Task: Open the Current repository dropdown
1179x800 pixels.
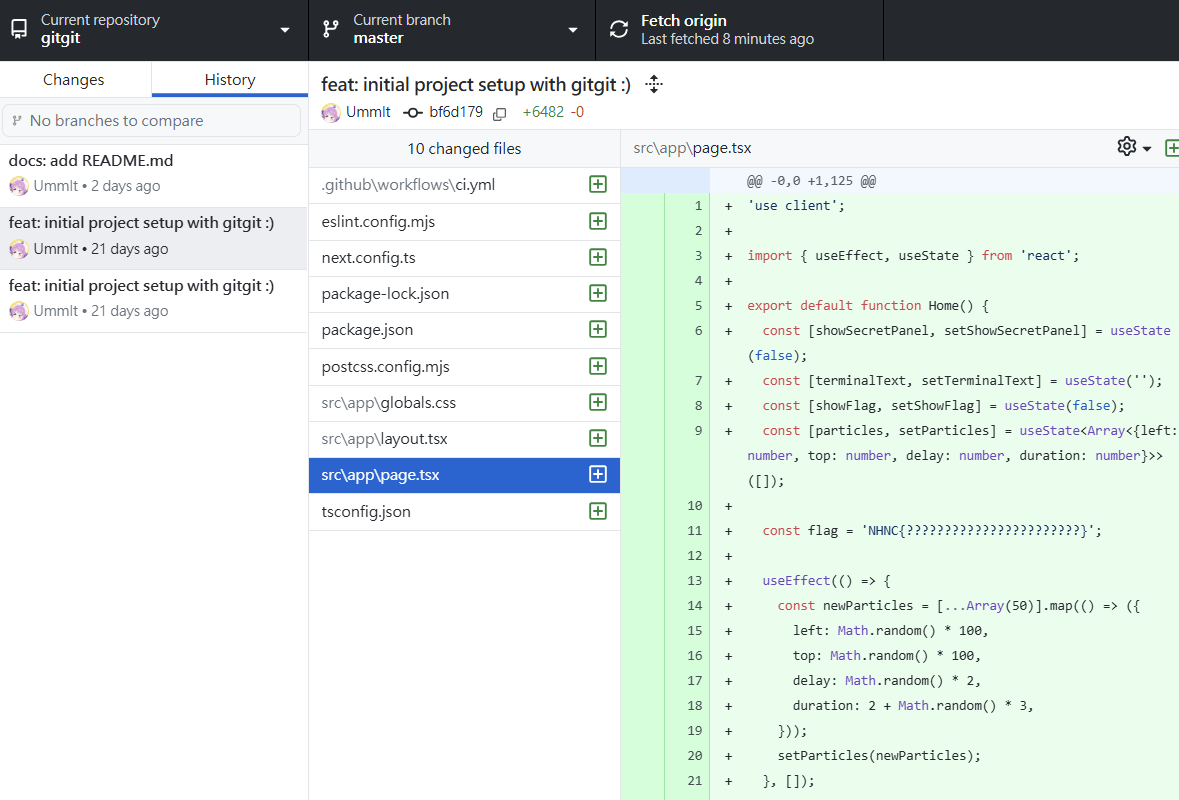Action: click(x=154, y=30)
